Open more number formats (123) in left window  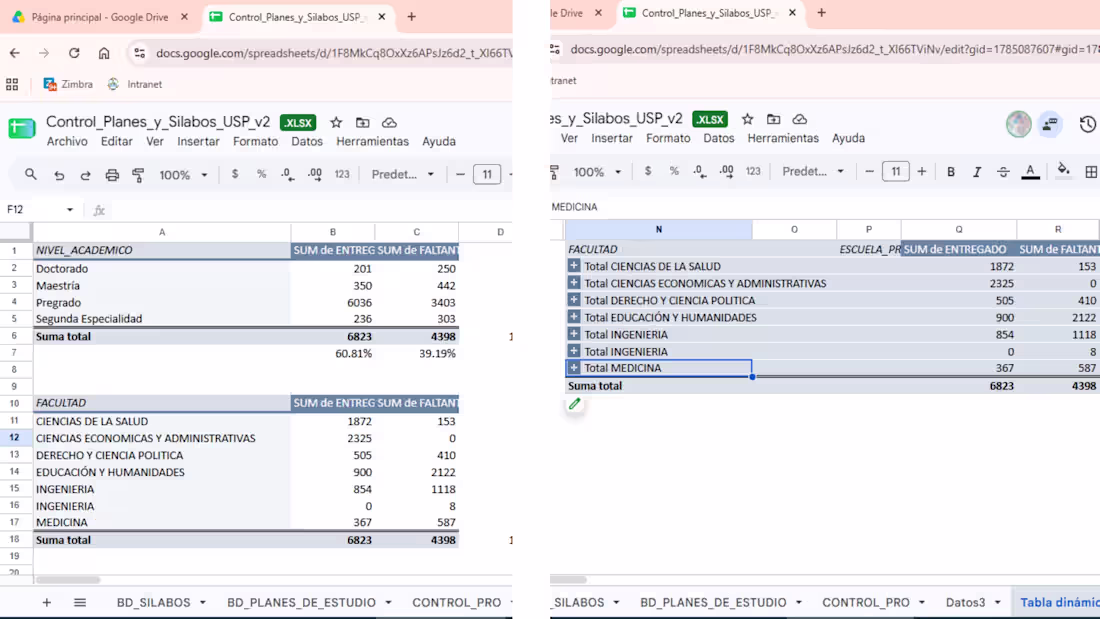tap(342, 174)
